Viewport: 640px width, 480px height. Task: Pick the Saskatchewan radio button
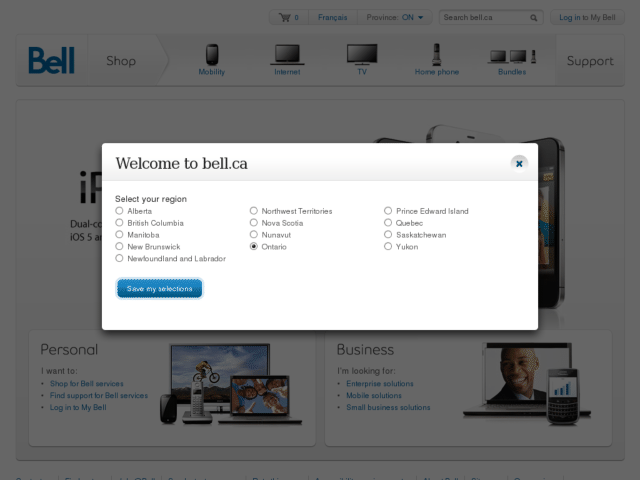388,235
